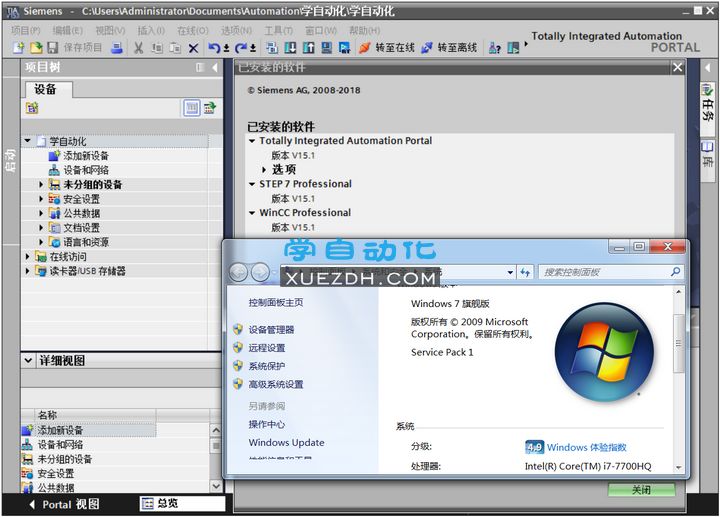Open the 编辑(E) menu

tap(68, 30)
